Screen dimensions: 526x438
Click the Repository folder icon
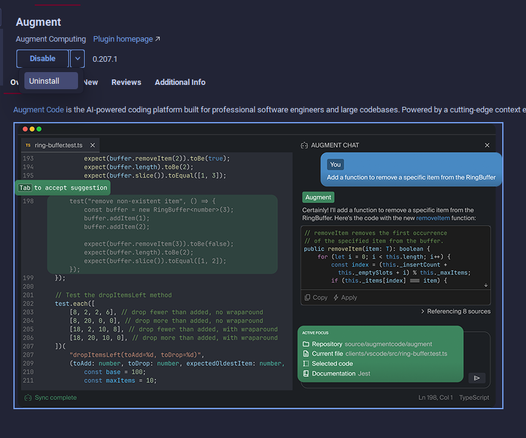306,344
